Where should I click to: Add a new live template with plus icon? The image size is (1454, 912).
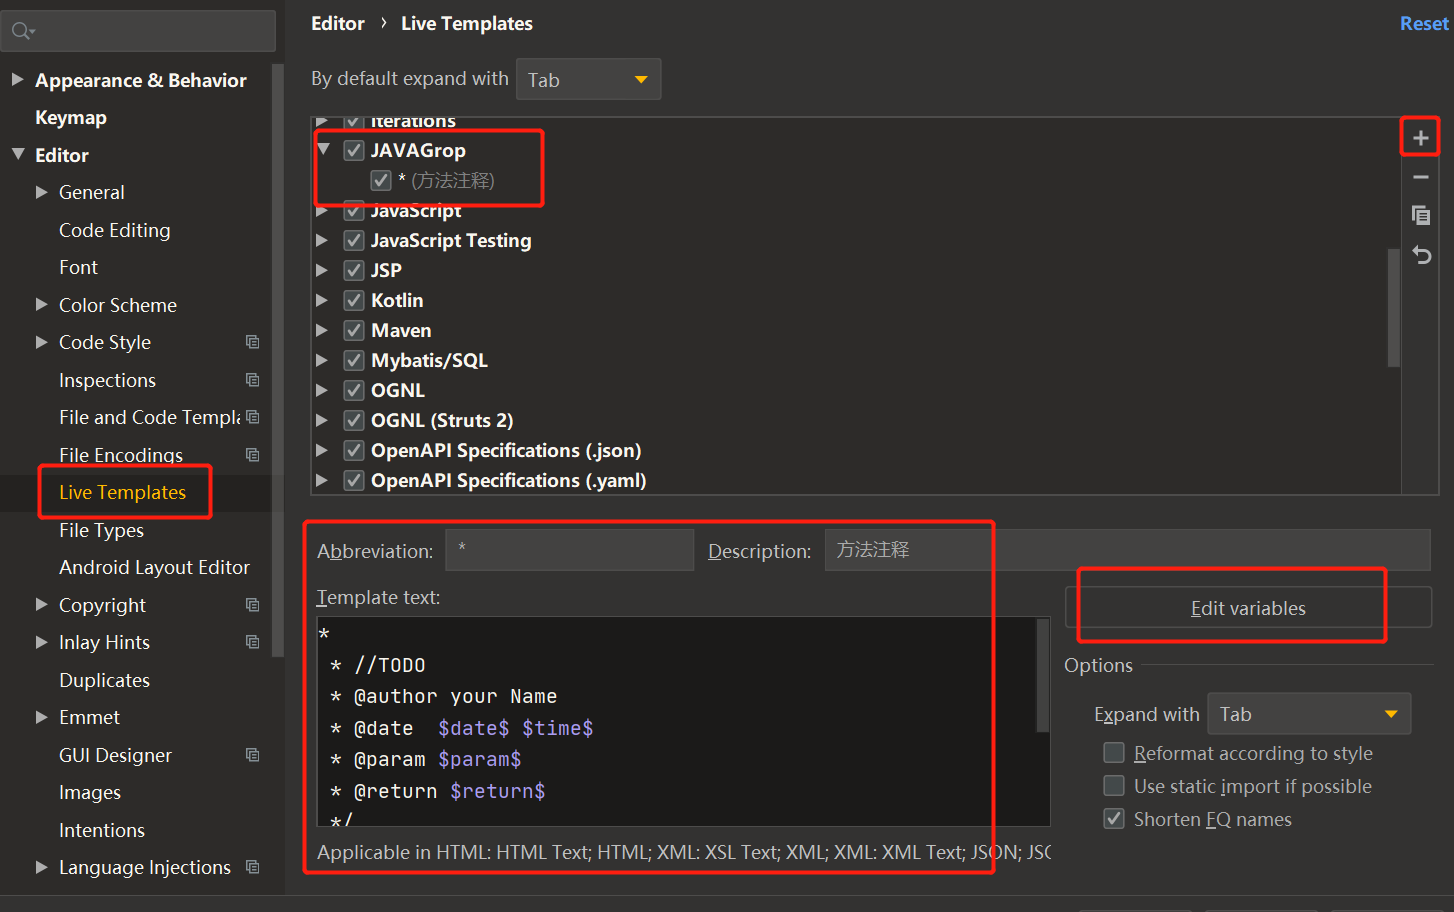tap(1420, 138)
